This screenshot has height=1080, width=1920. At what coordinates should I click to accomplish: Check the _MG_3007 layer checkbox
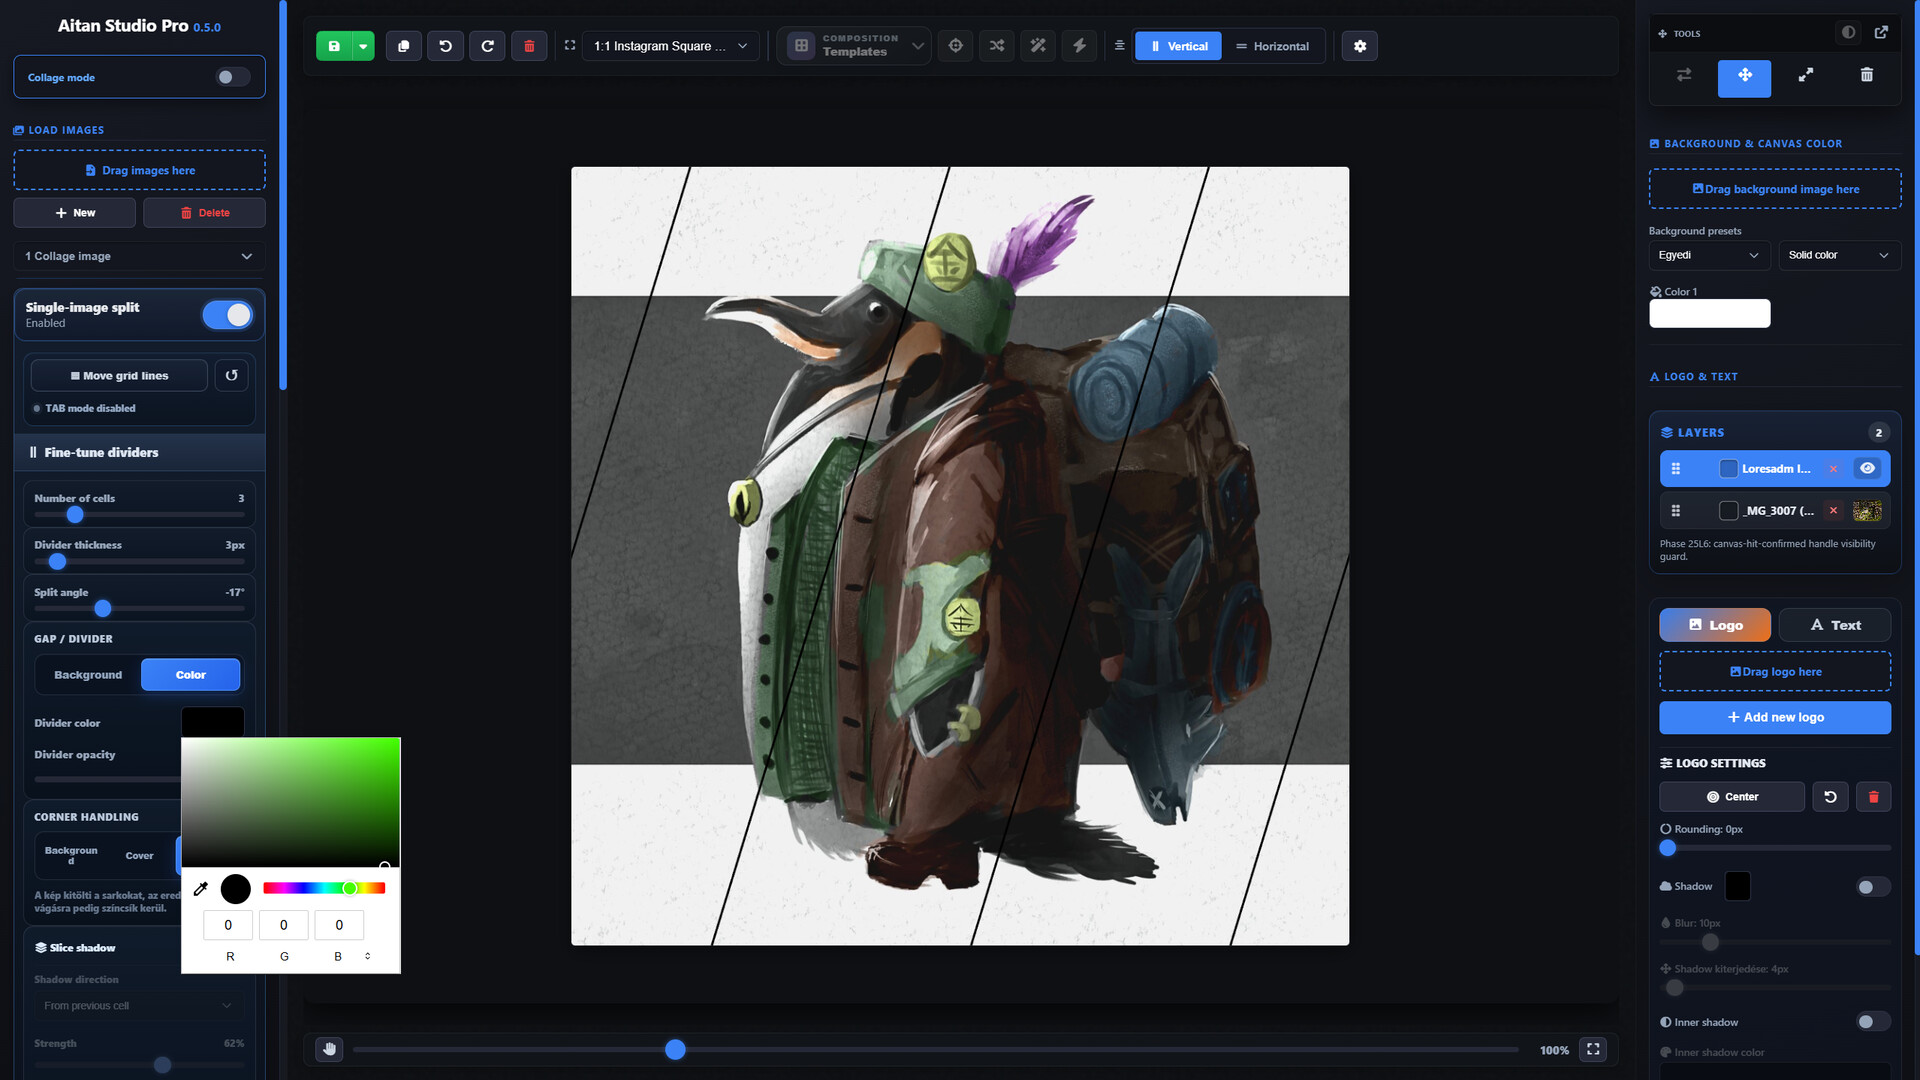tap(1728, 511)
